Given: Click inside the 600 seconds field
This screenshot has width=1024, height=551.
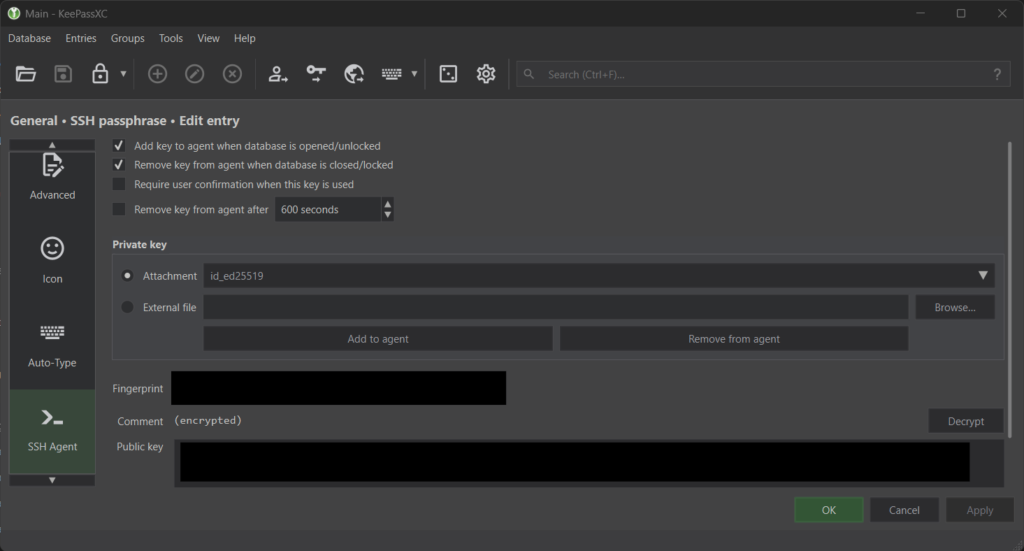Looking at the screenshot, I should click(328, 210).
